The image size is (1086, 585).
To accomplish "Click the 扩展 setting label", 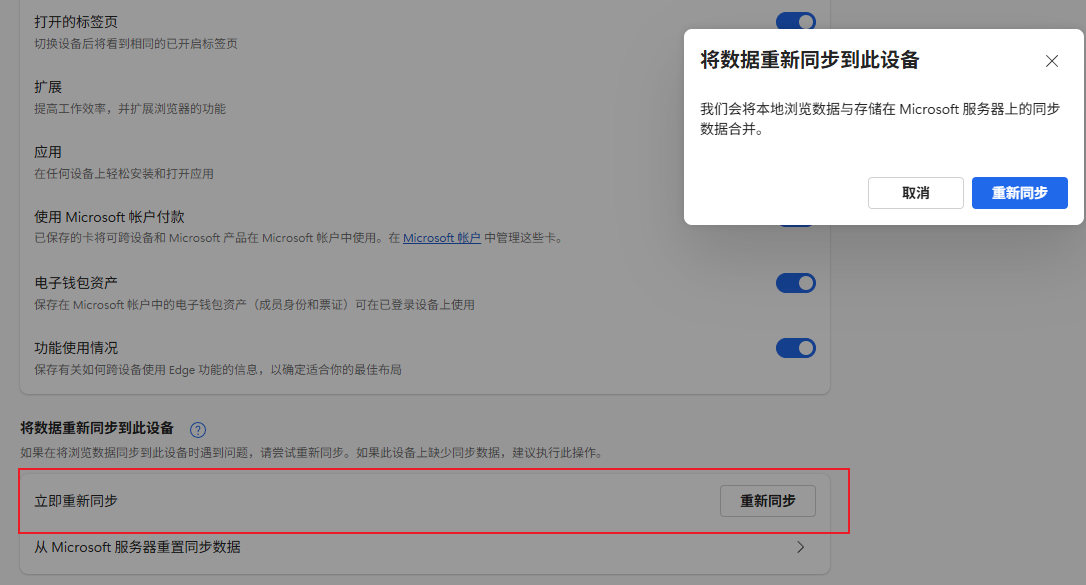I will click(48, 87).
